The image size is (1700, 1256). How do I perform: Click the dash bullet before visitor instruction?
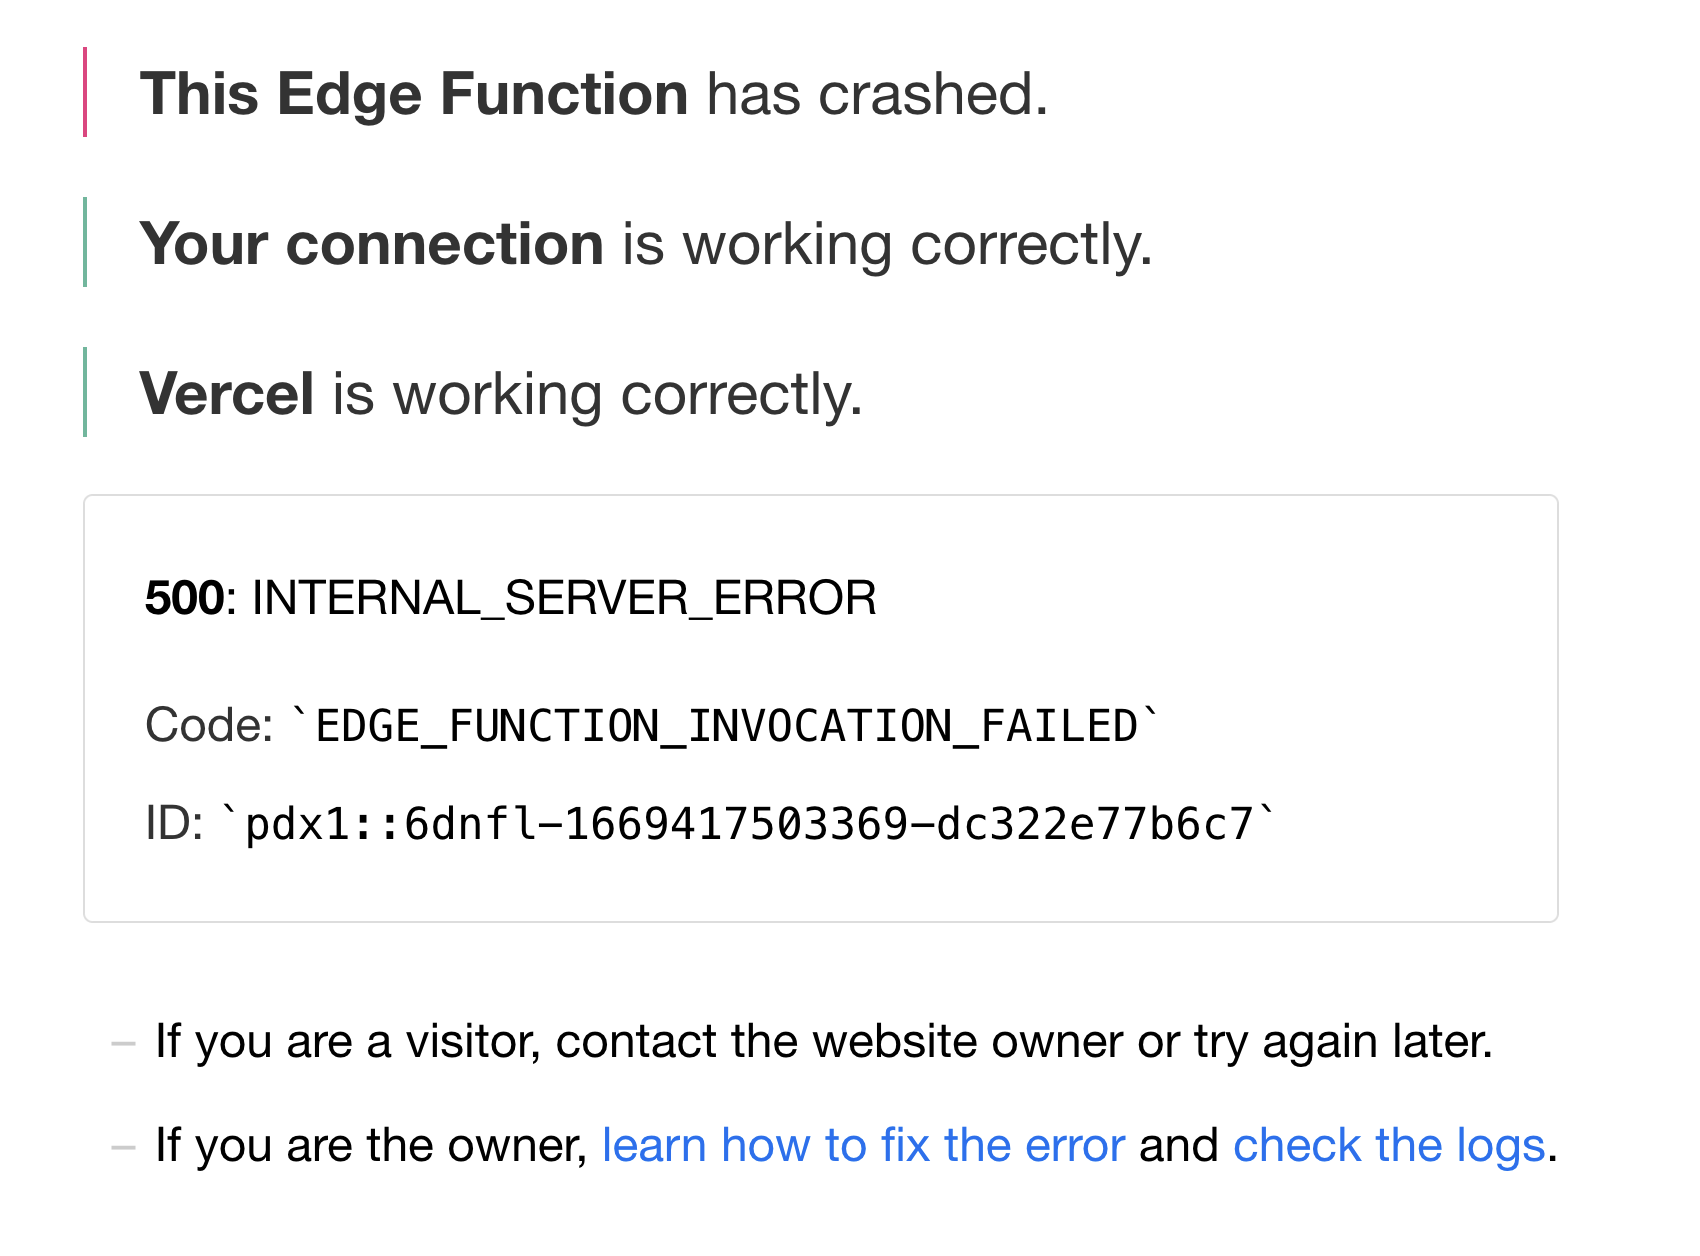[x=124, y=1044]
